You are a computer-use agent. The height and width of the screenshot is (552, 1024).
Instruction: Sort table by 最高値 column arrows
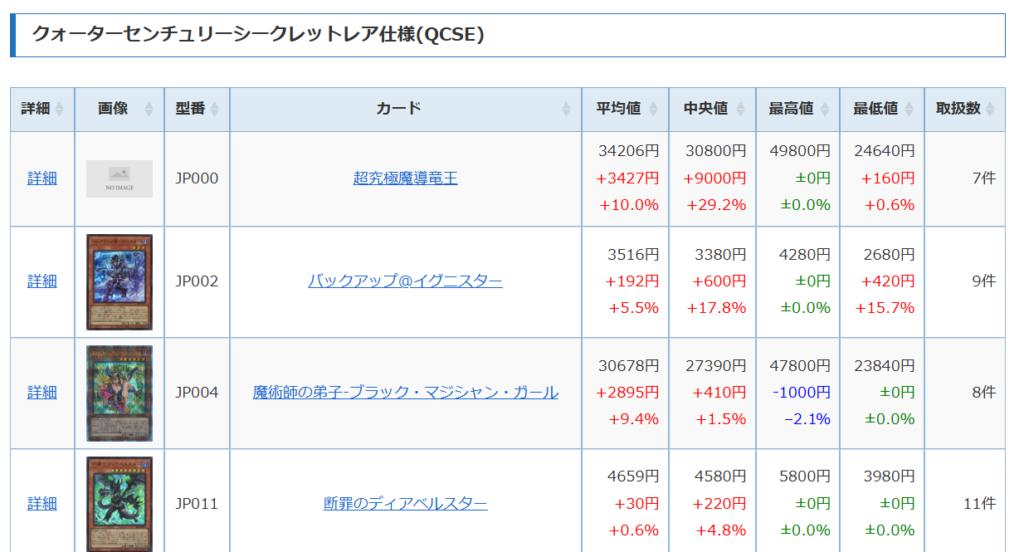825,109
